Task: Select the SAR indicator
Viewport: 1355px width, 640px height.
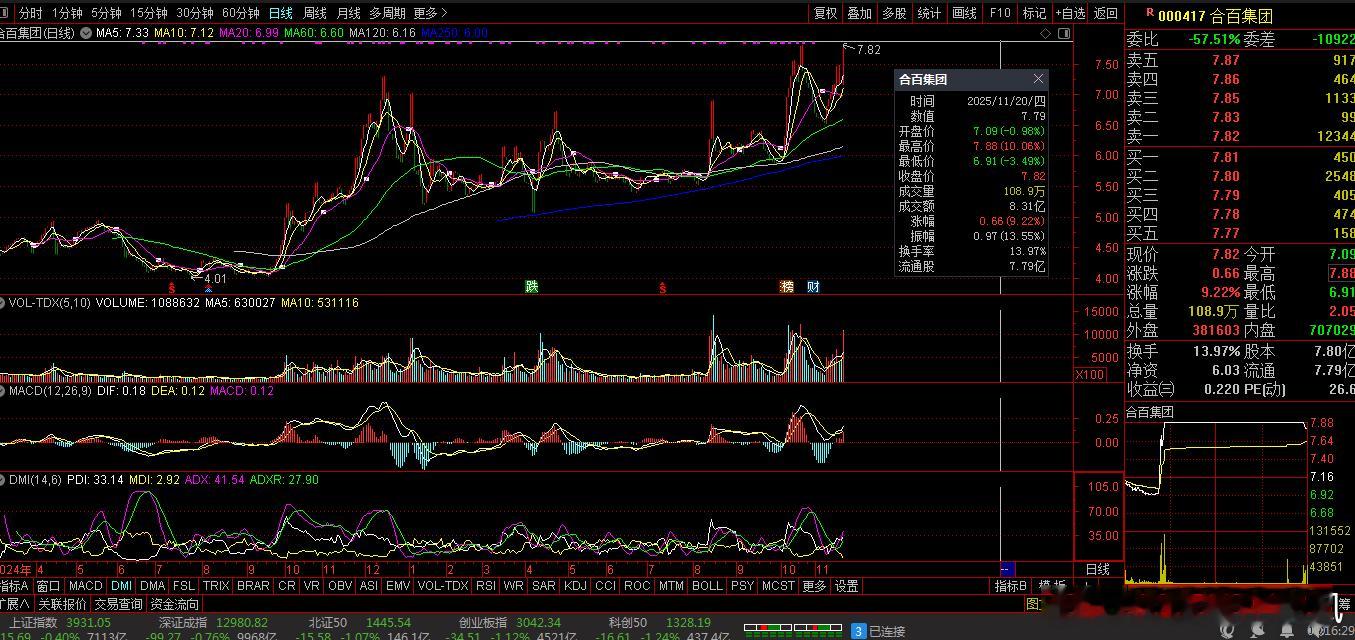Action: (x=544, y=586)
